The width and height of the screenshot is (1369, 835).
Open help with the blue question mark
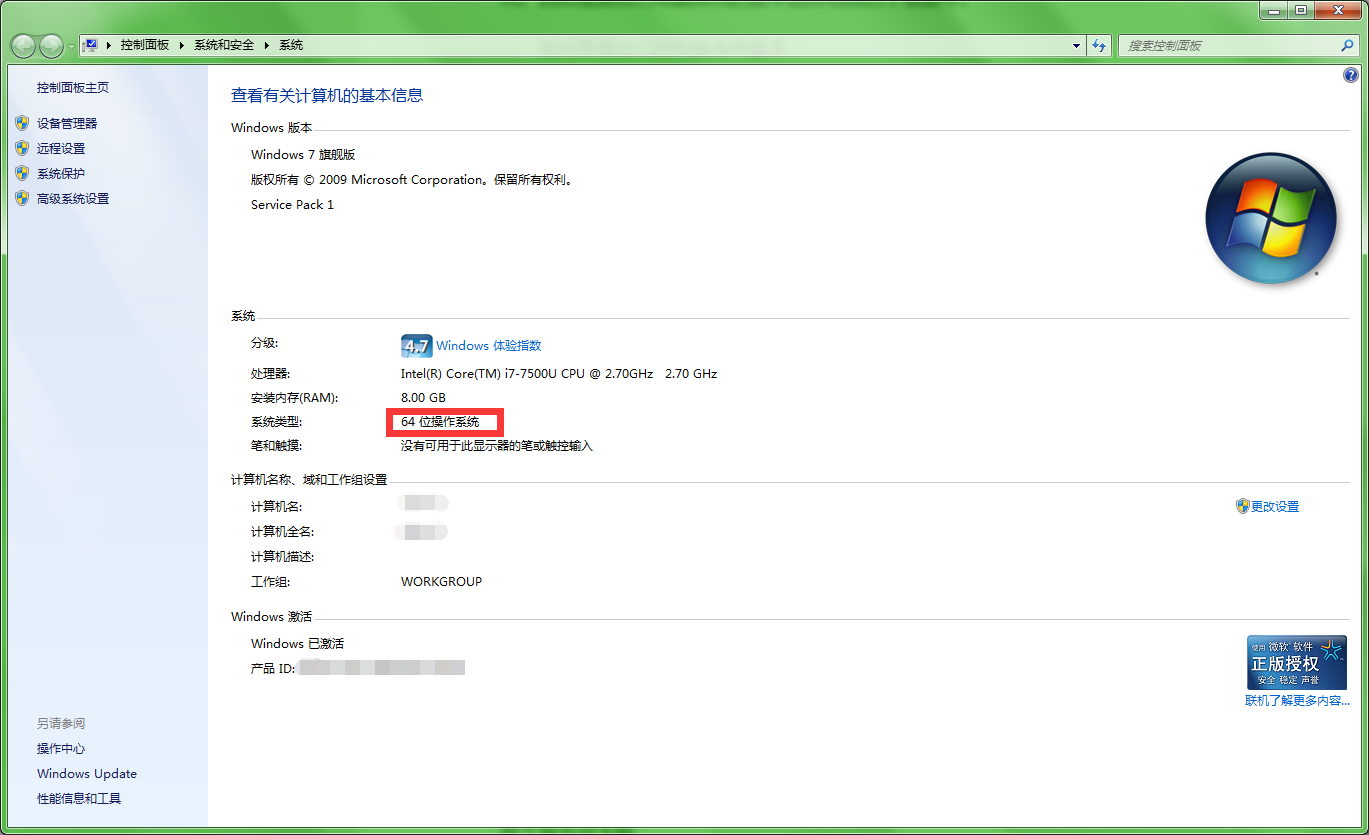1351,75
